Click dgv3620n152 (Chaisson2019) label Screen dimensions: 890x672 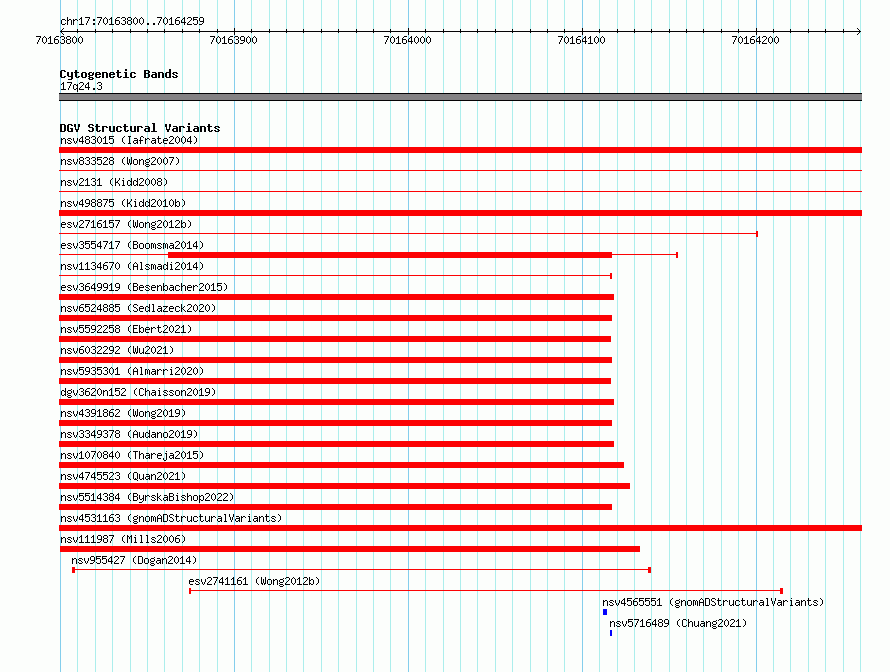[138, 392]
